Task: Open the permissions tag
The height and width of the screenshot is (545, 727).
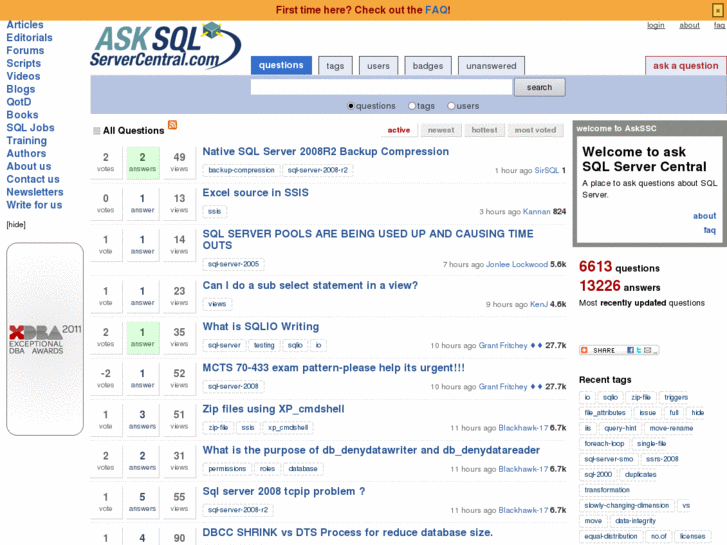Action: pyautogui.click(x=227, y=469)
